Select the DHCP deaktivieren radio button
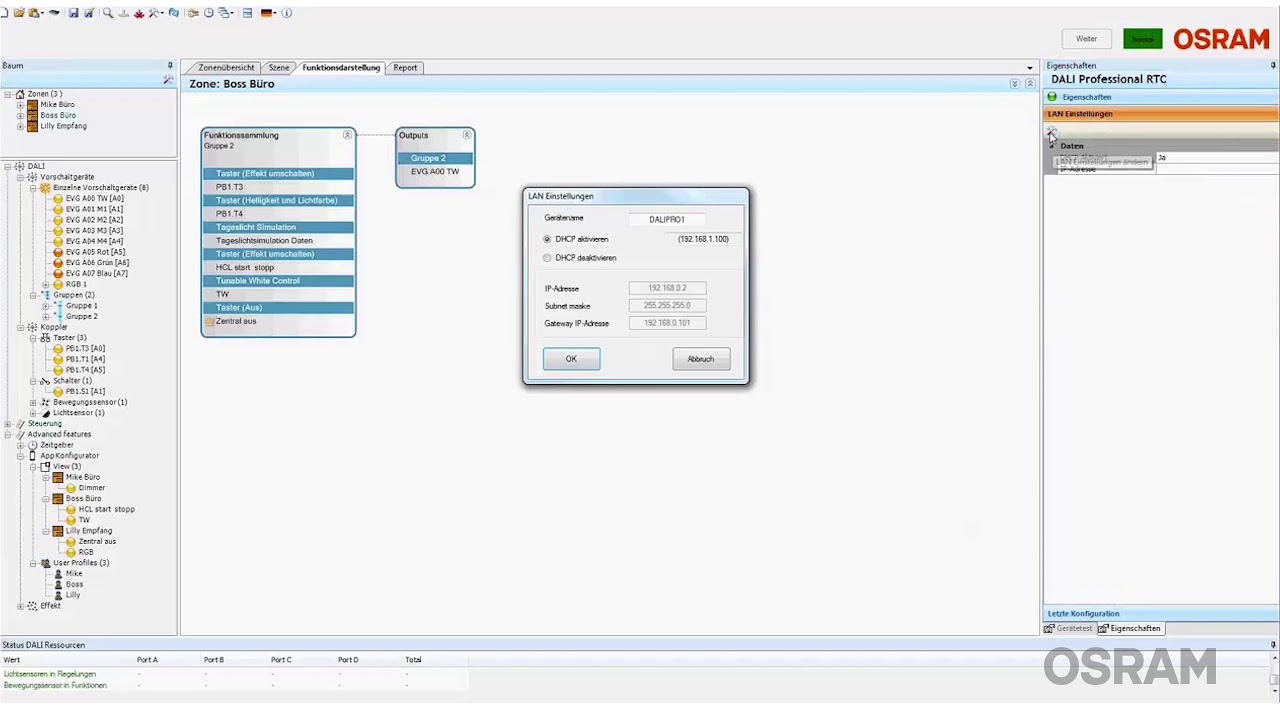Image resolution: width=1280 pixels, height=720 pixels. tap(546, 258)
